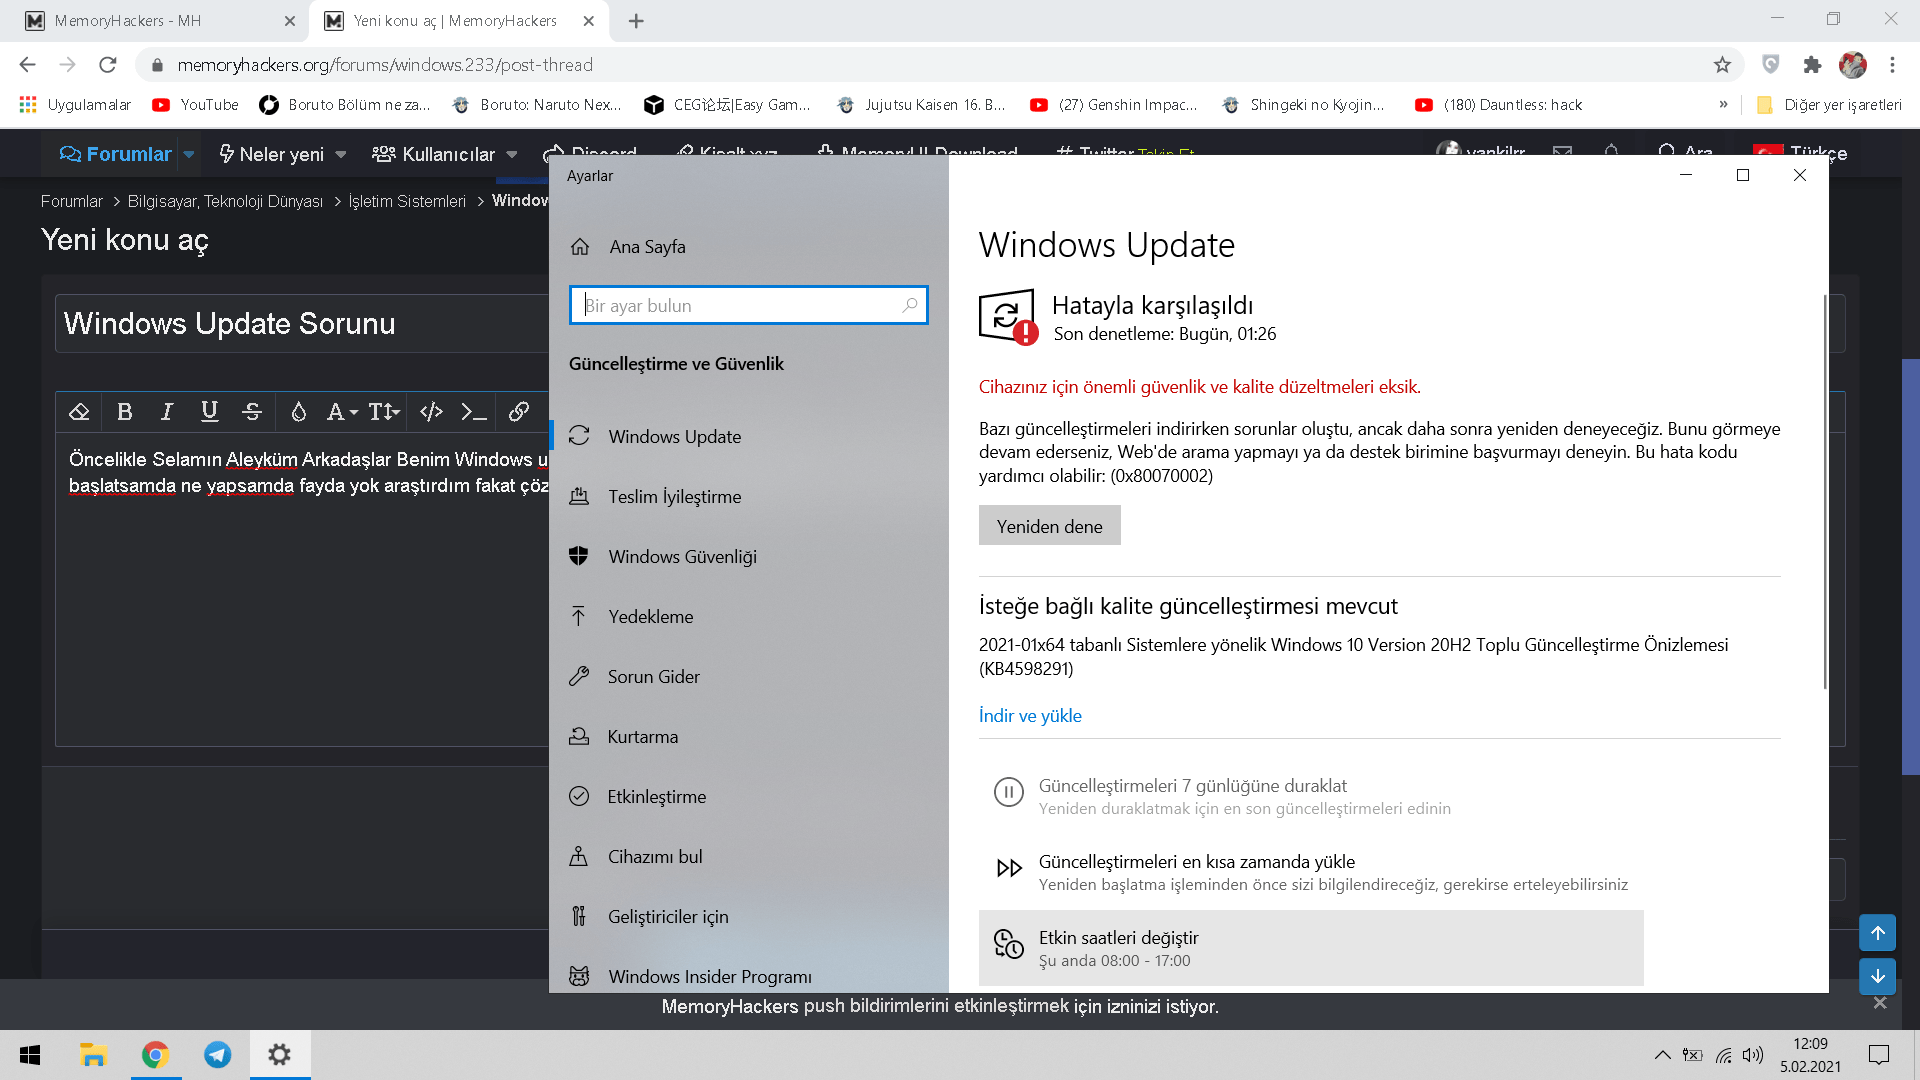Open a new browser tab
This screenshot has width=1920, height=1080.
(636, 21)
